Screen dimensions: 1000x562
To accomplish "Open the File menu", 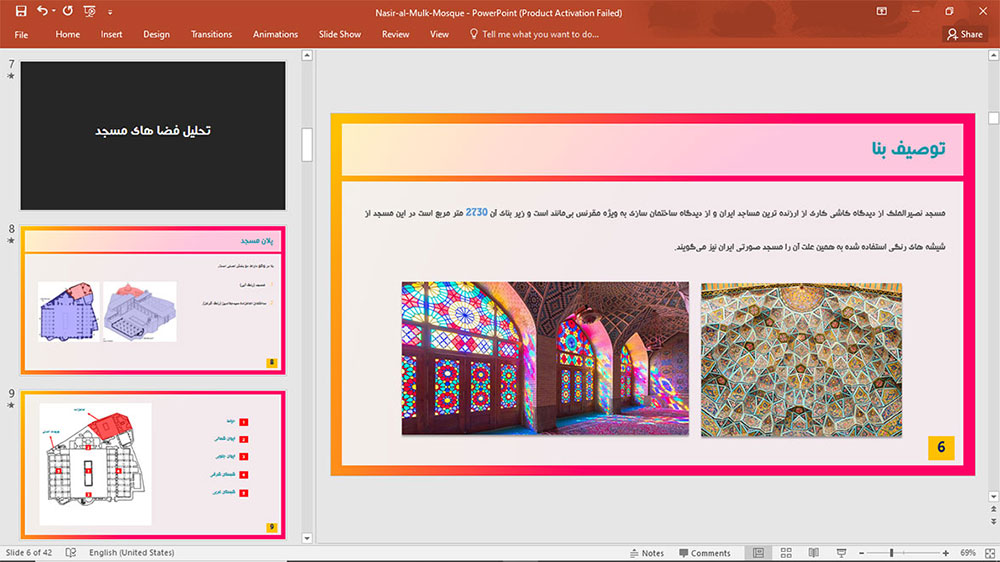I will tap(21, 34).
